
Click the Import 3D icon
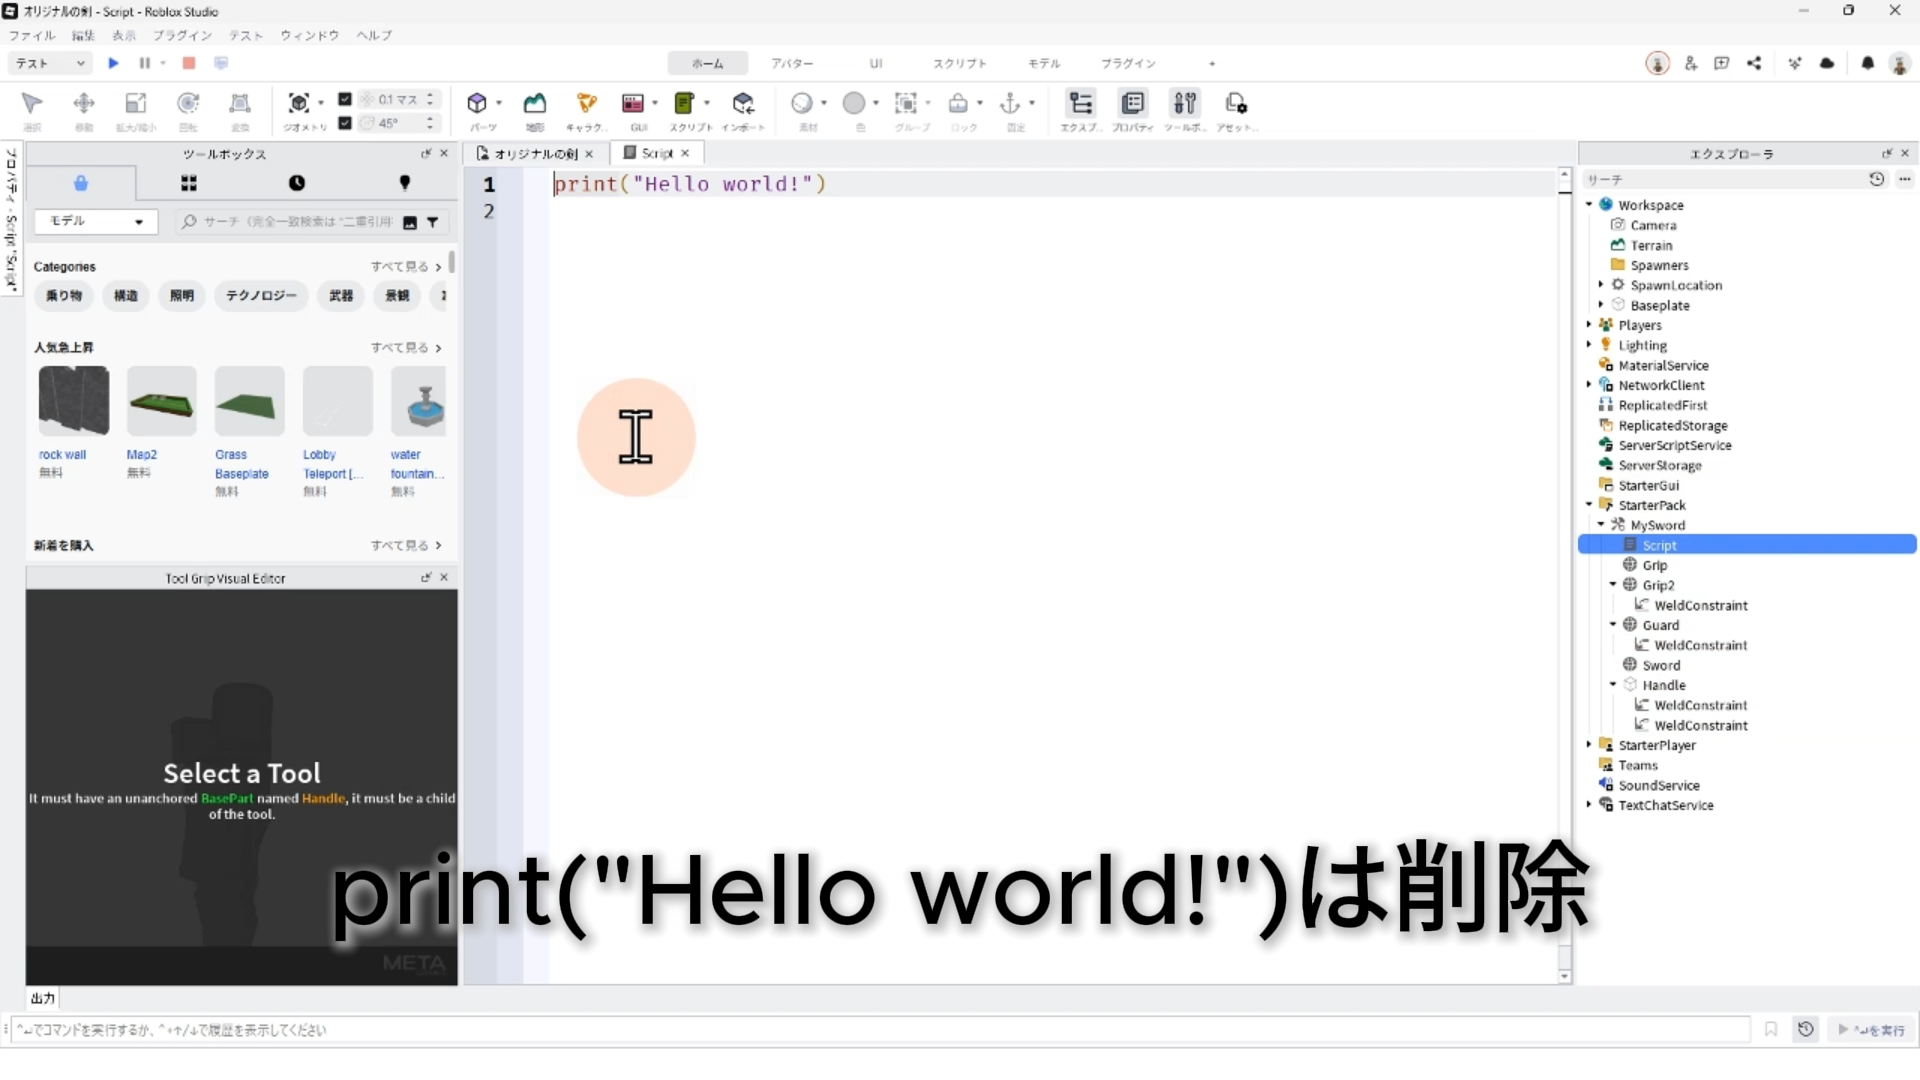tap(743, 103)
